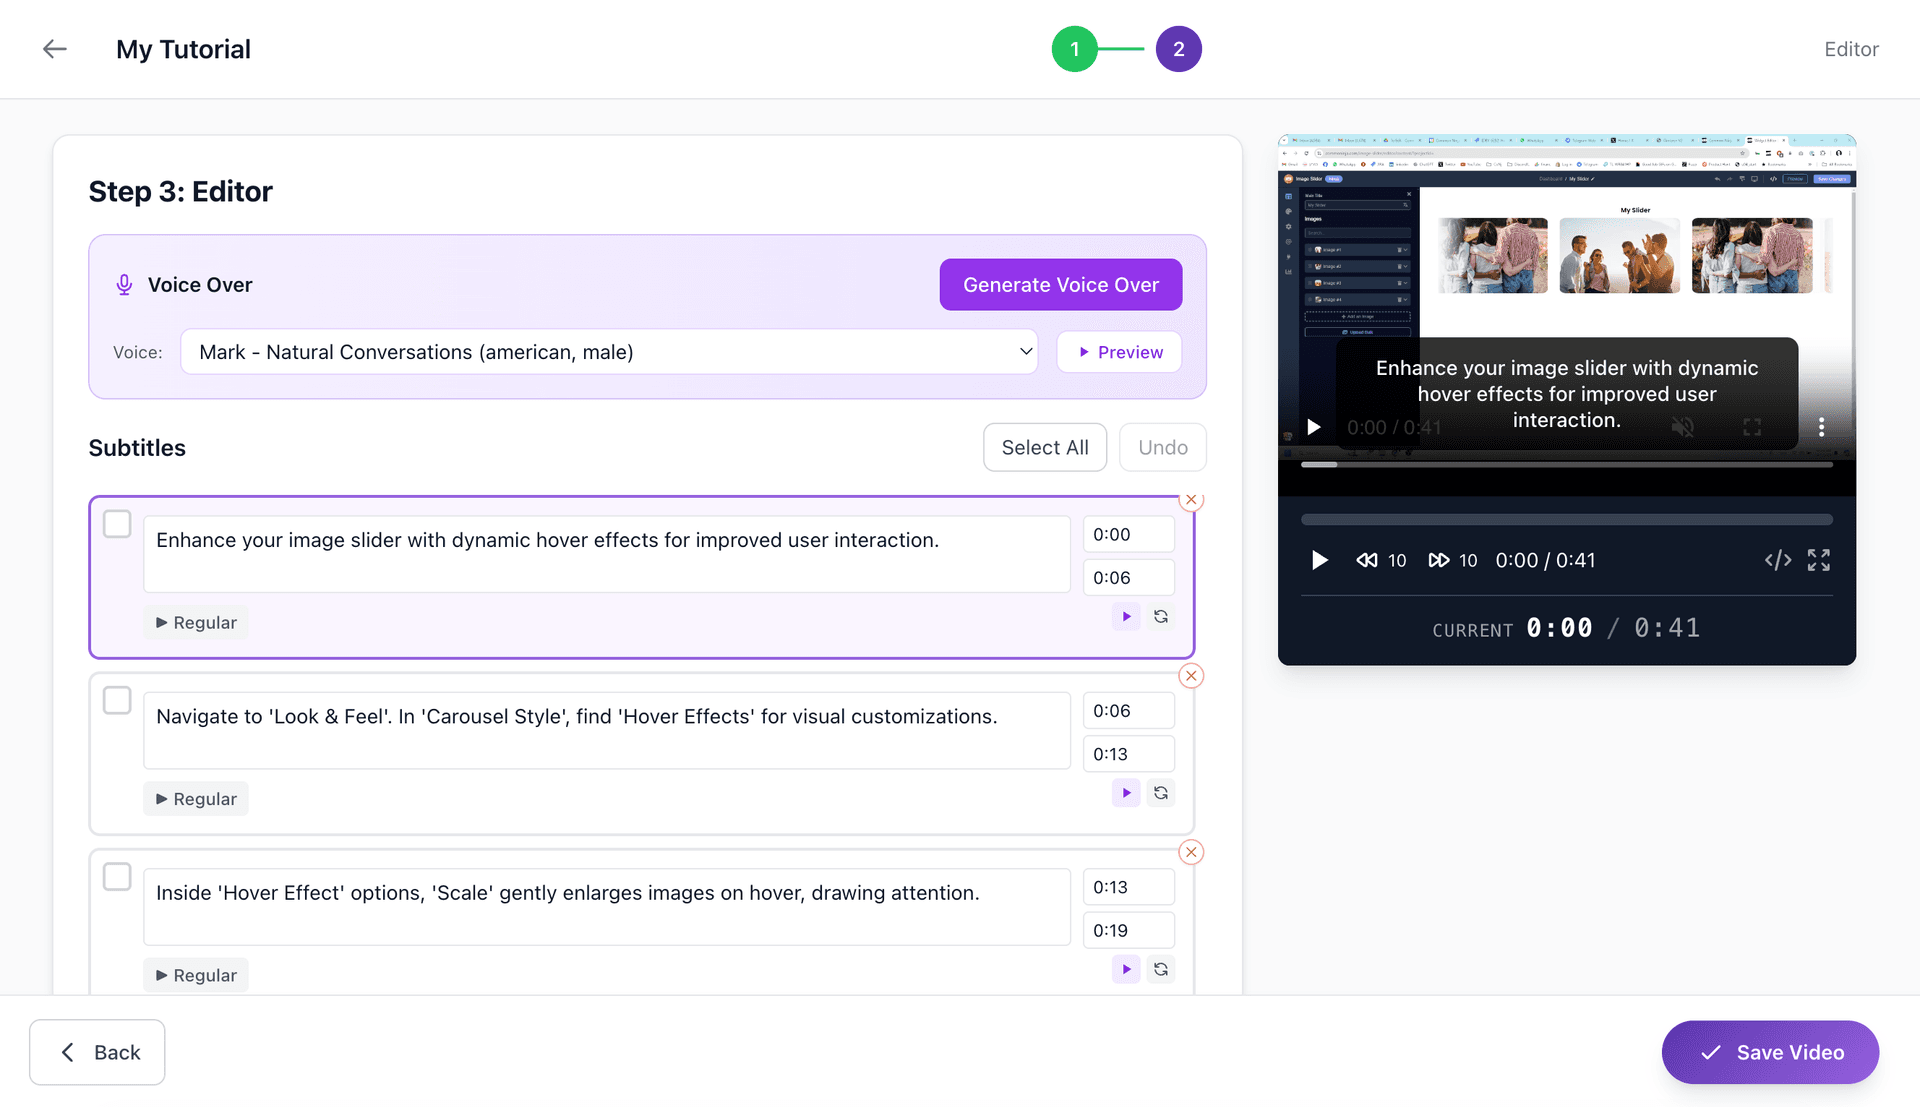Check the first subtitle's checkbox
1920x1107 pixels.
coord(117,524)
